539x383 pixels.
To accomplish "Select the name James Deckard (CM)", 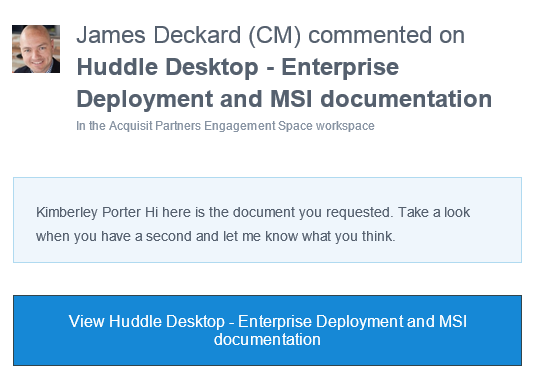I will pyautogui.click(x=189, y=35).
